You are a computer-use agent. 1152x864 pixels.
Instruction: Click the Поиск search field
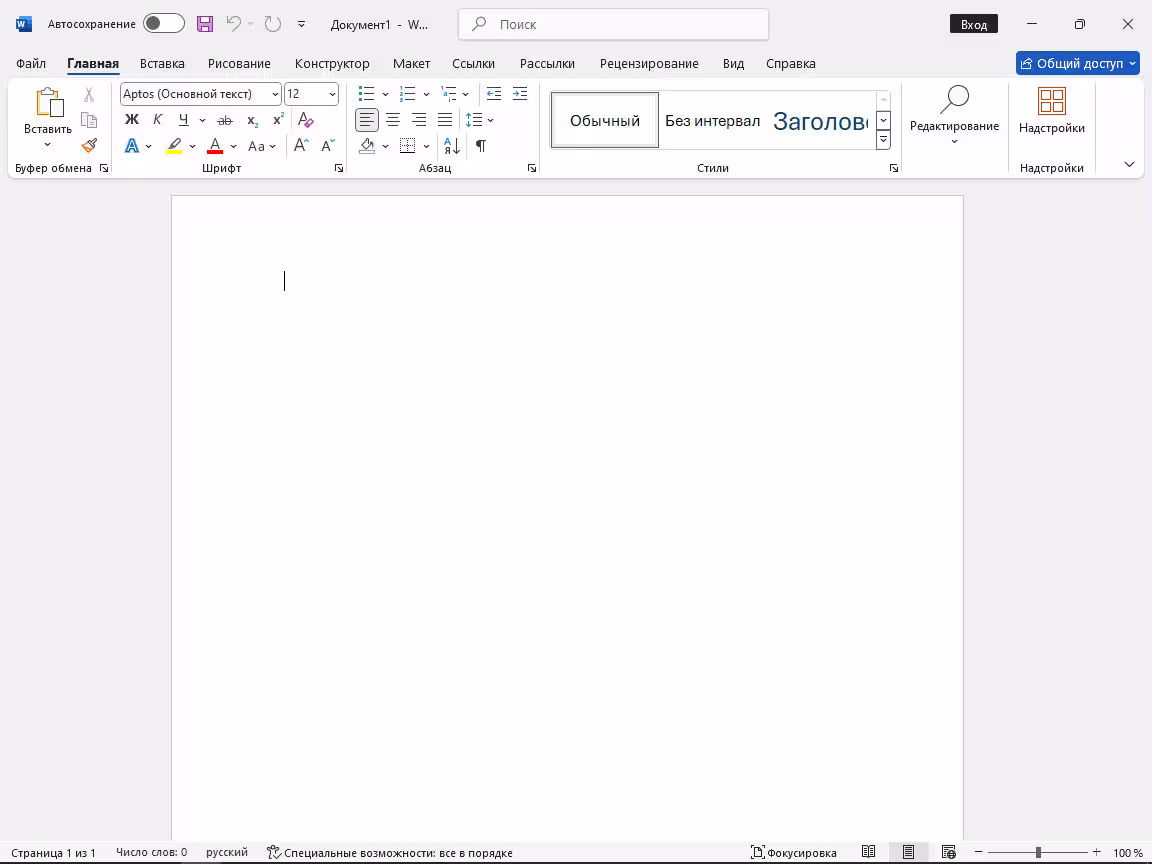point(613,24)
